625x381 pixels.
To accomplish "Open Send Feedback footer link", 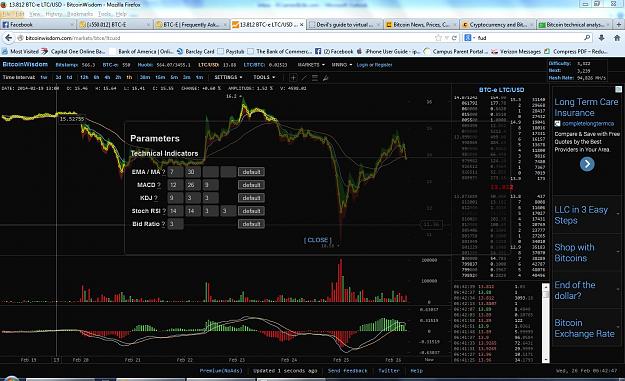I will tap(347, 371).
